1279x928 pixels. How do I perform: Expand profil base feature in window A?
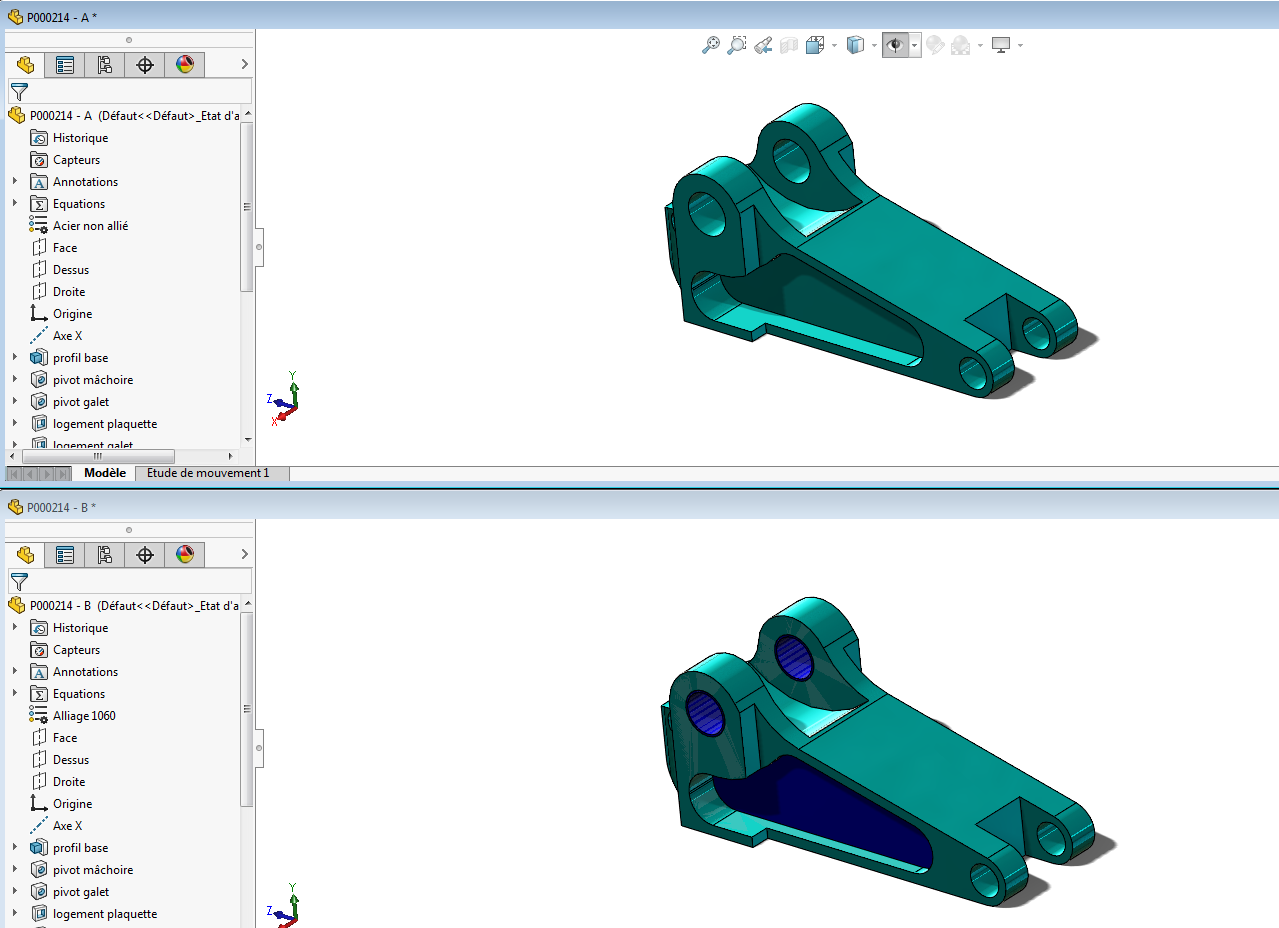click(x=15, y=358)
